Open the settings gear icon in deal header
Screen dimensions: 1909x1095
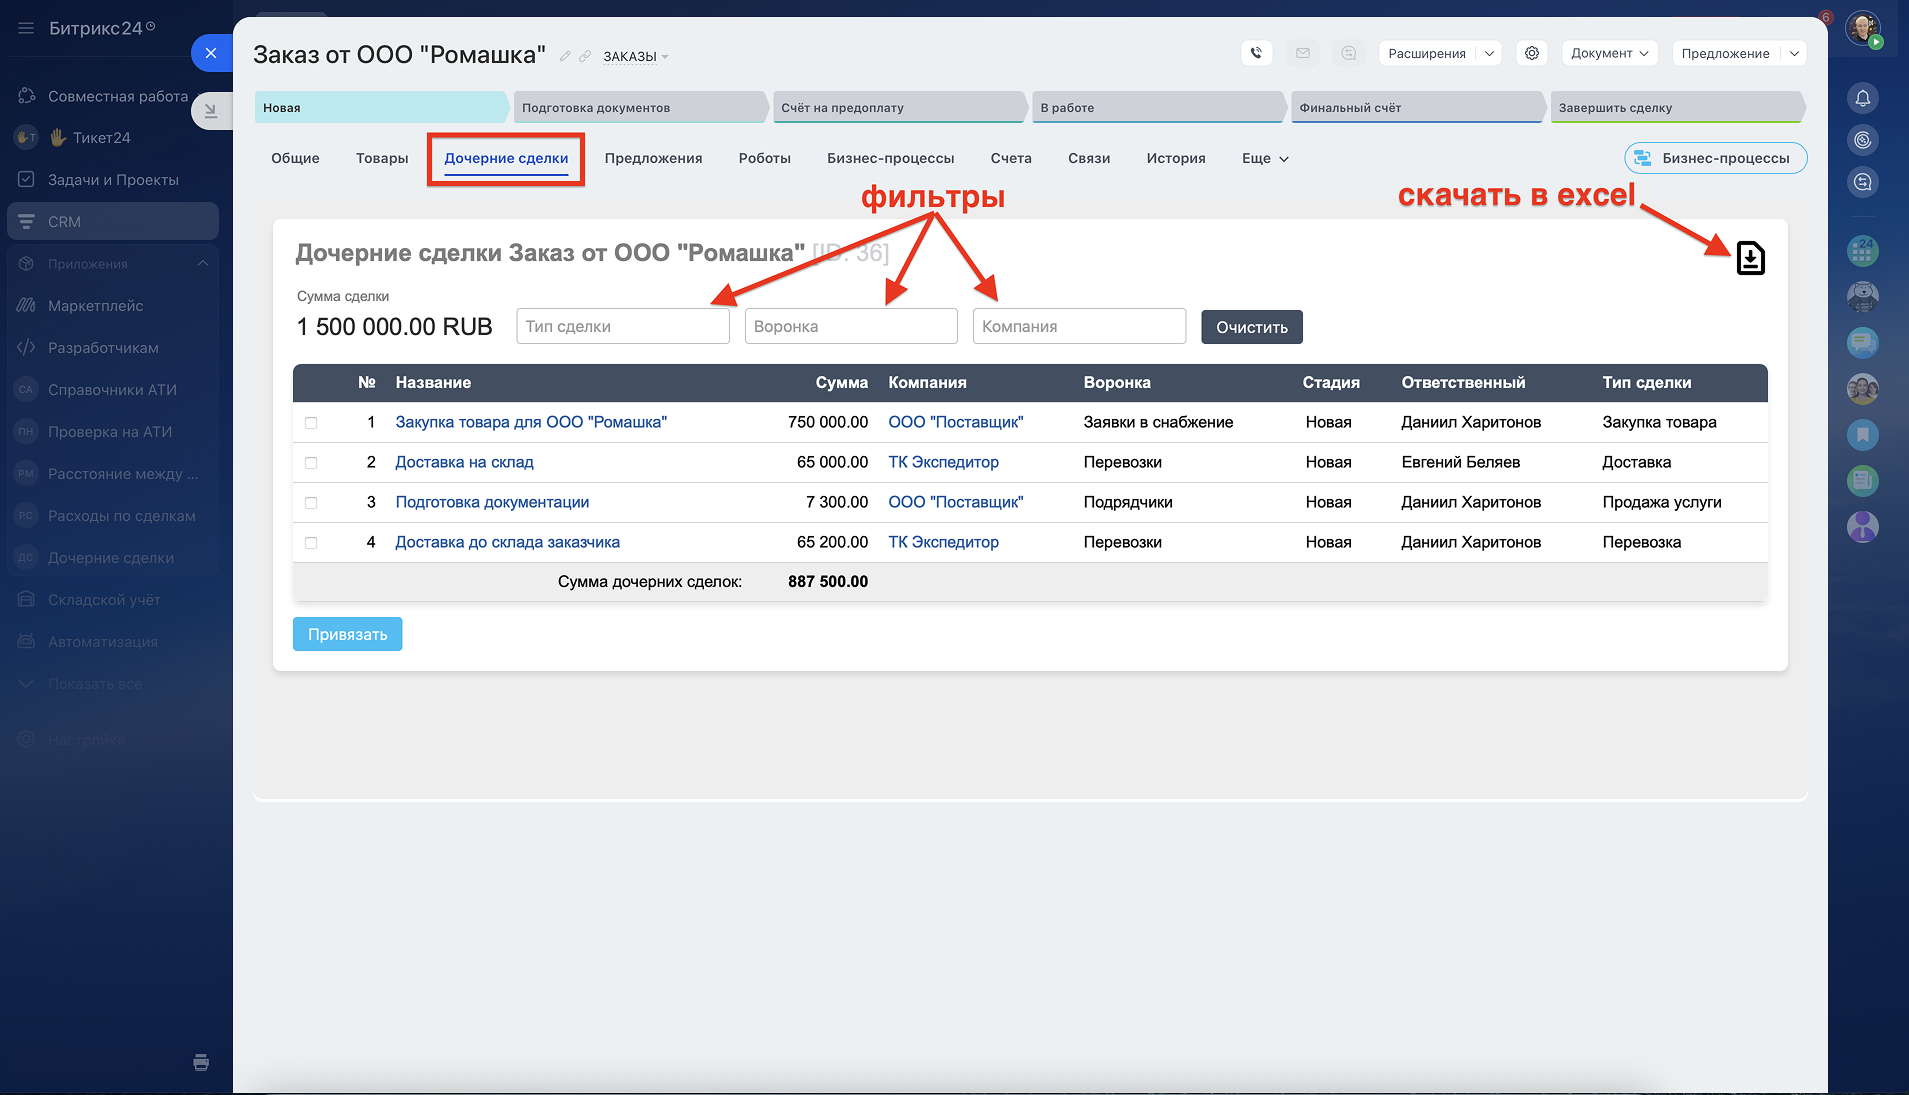[1531, 53]
